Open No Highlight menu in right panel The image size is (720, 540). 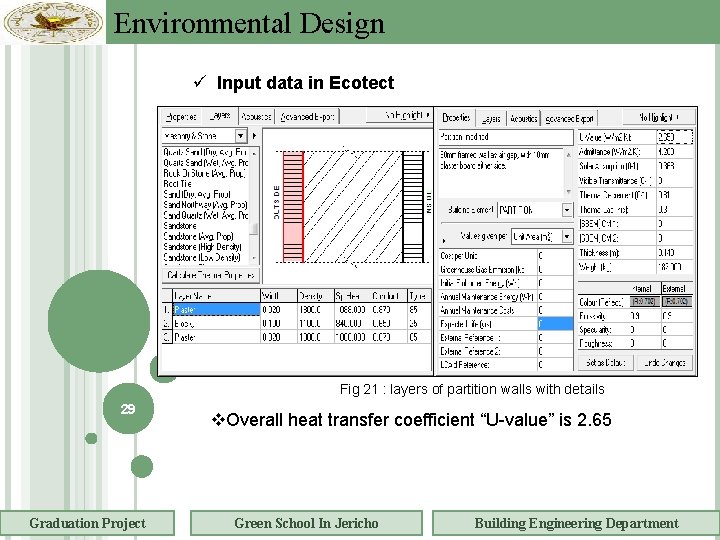click(x=658, y=118)
